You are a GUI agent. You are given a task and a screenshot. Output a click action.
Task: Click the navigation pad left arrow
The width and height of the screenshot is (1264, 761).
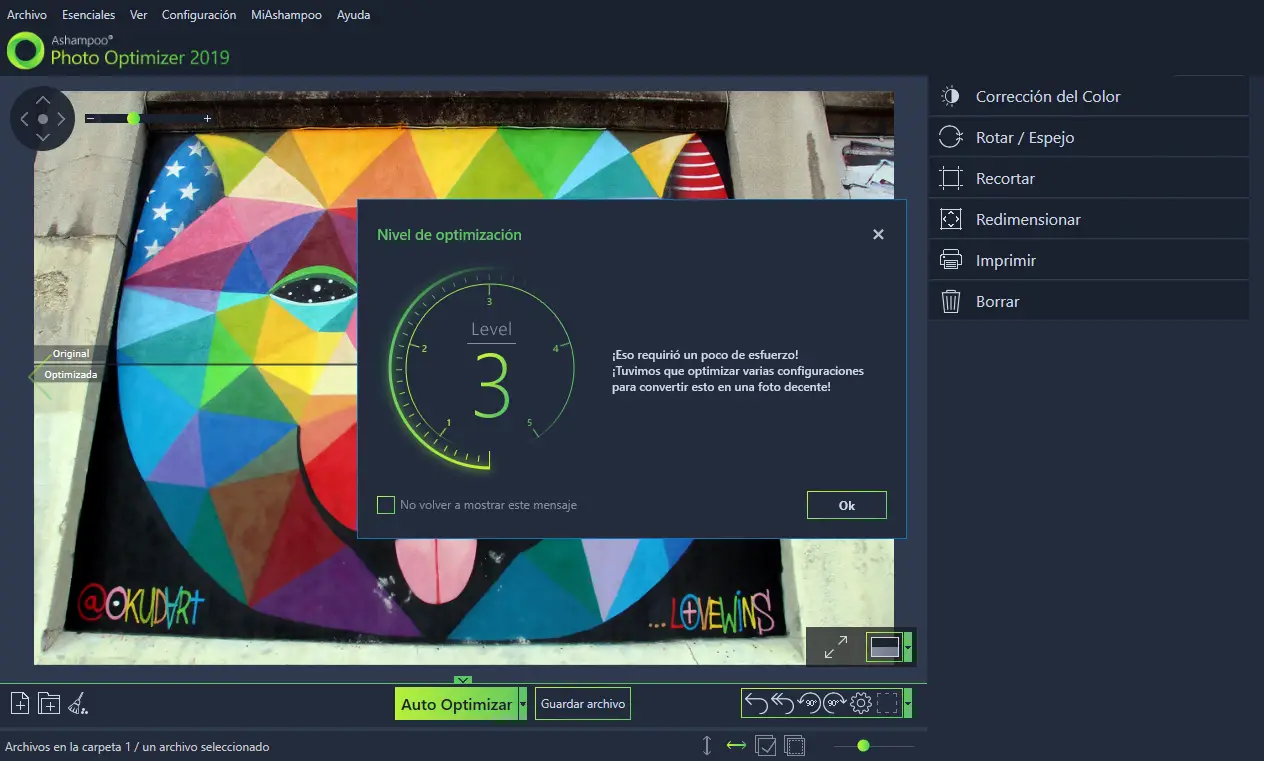click(24, 119)
